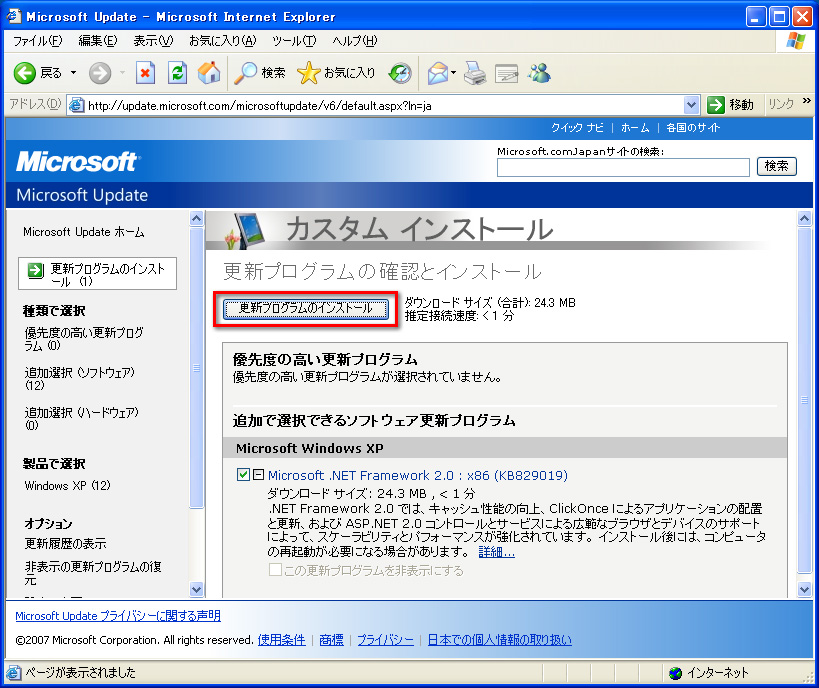Screen dimensions: 819x688
Task: Collapse the .NET Framework 2.0 details
Action: (x=259, y=474)
